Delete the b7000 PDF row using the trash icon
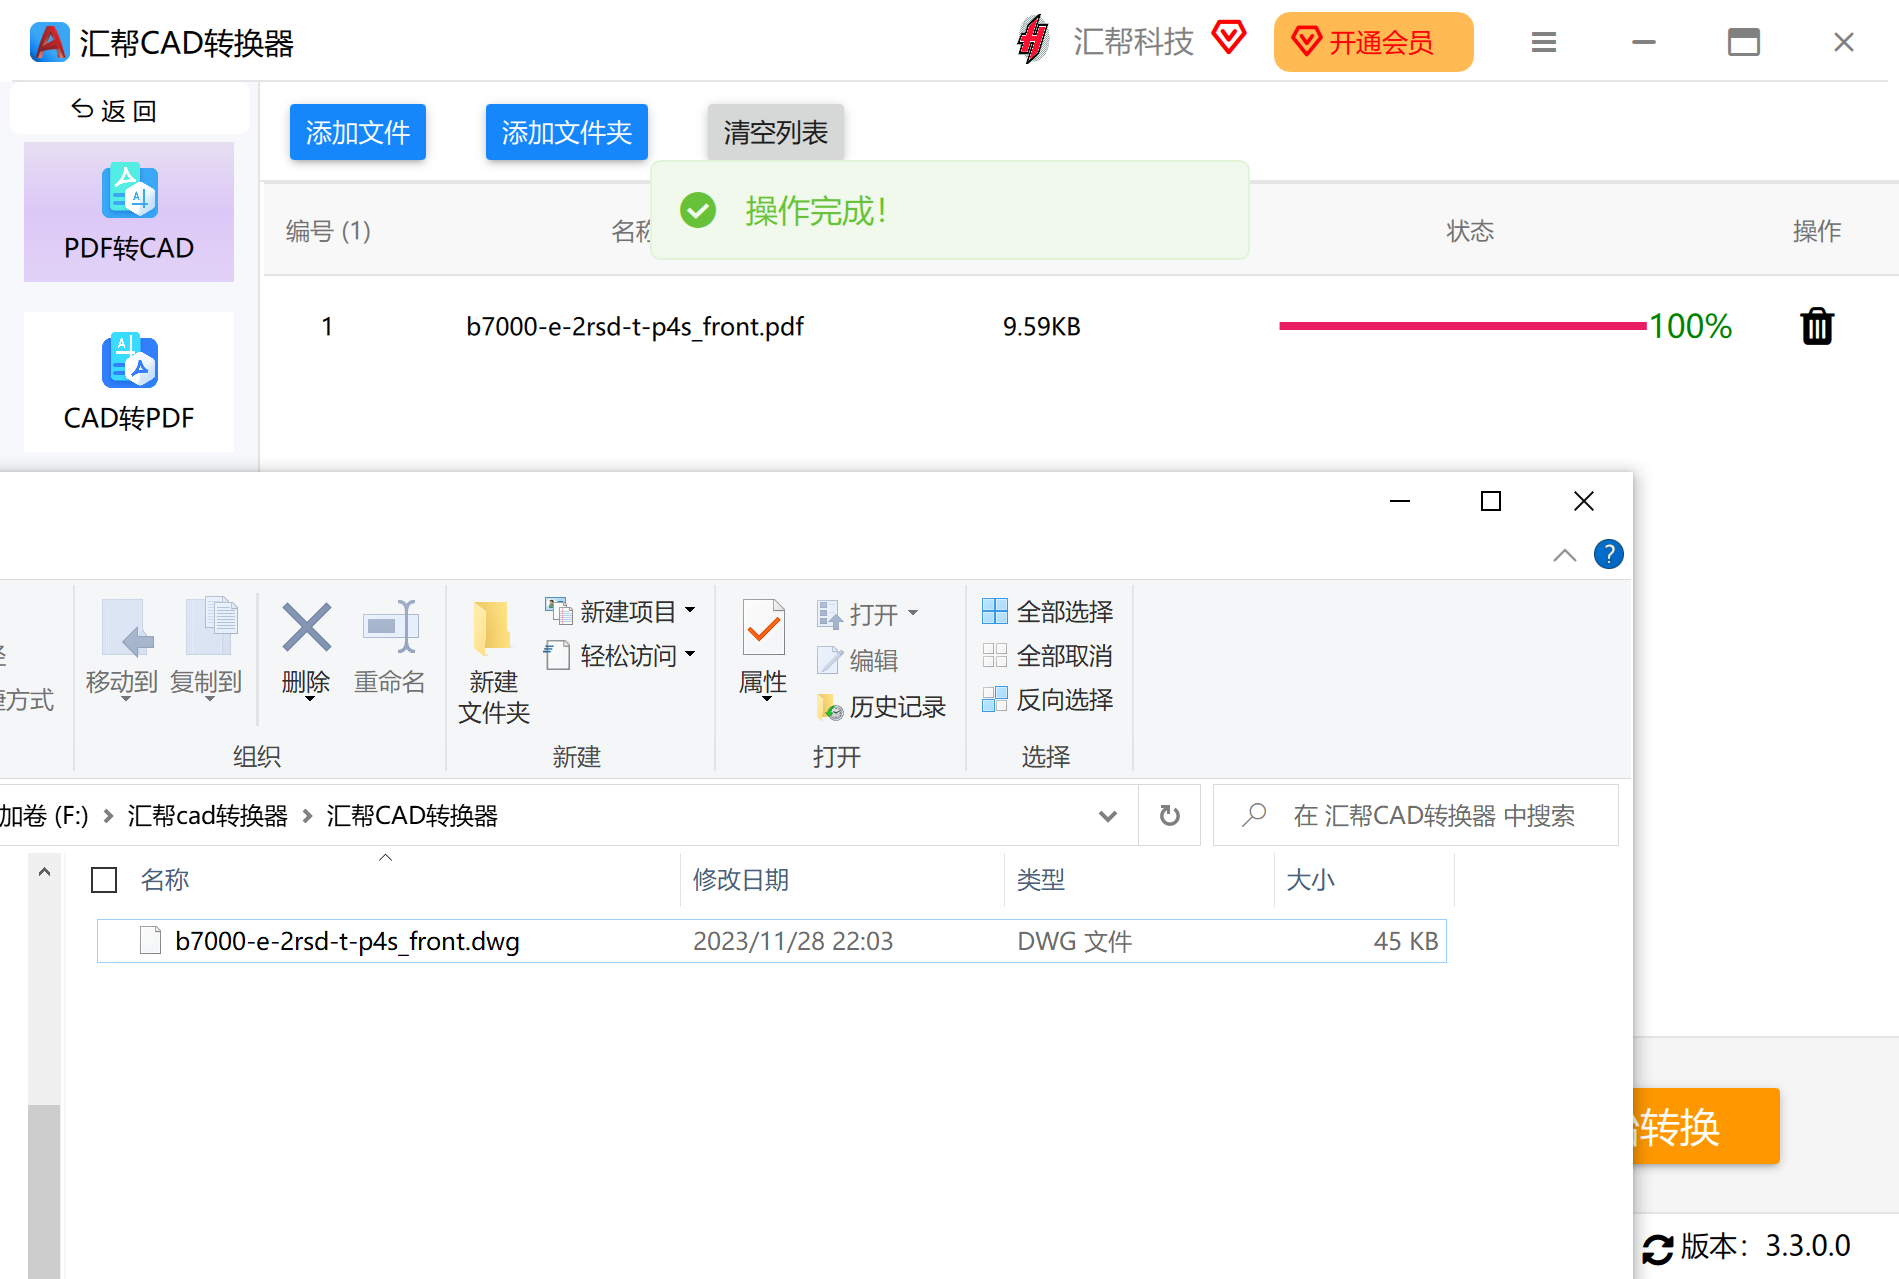Screen dimensions: 1899x1279 [x=1817, y=326]
